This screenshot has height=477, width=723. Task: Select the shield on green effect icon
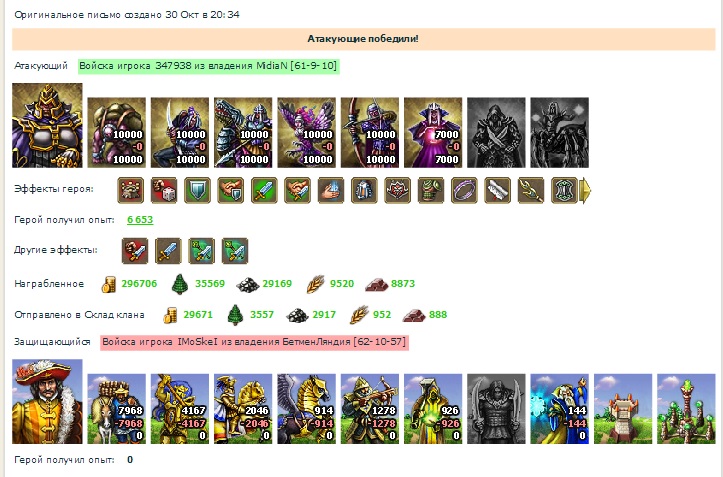point(197,190)
